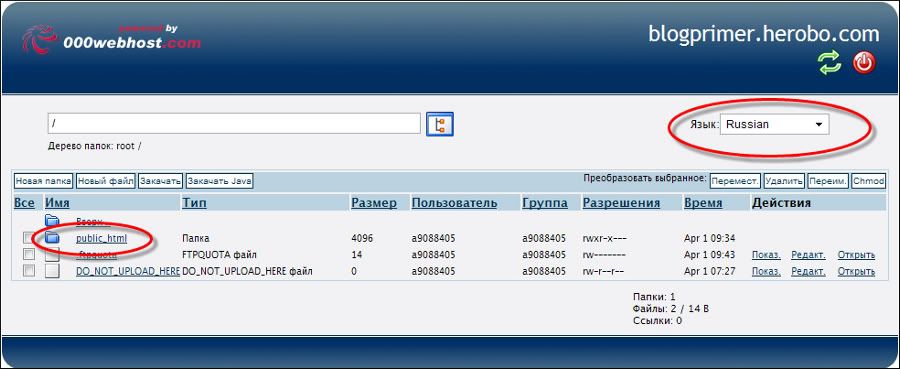The height and width of the screenshot is (369, 900).
Task: Tick the checkbox for DO_NOT_UPLOAD_HERE row
Action: coord(28,271)
